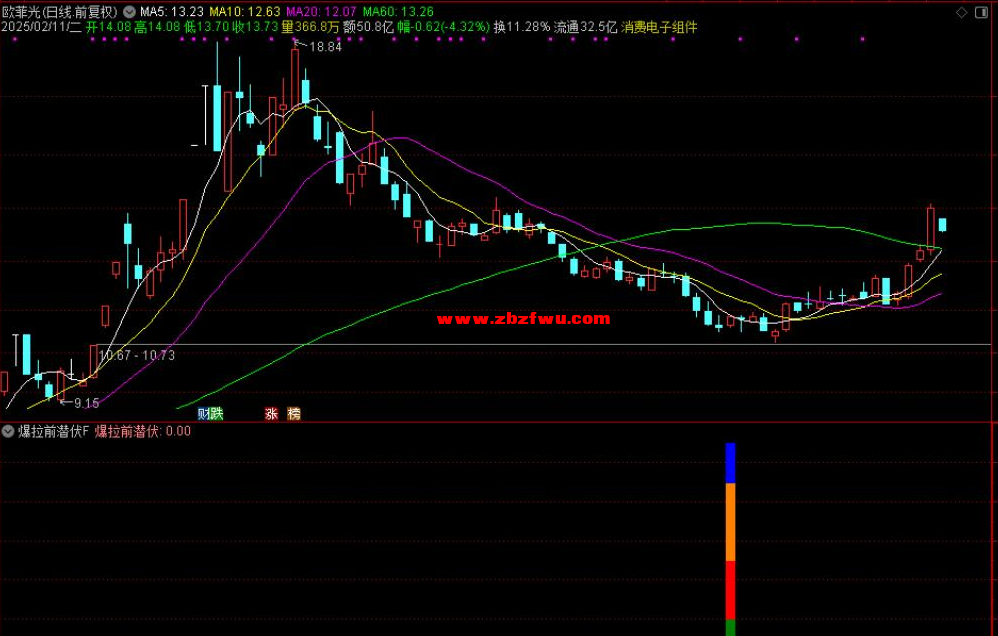
Task: Click the green 跌 marker icon
Action: click(x=217, y=414)
